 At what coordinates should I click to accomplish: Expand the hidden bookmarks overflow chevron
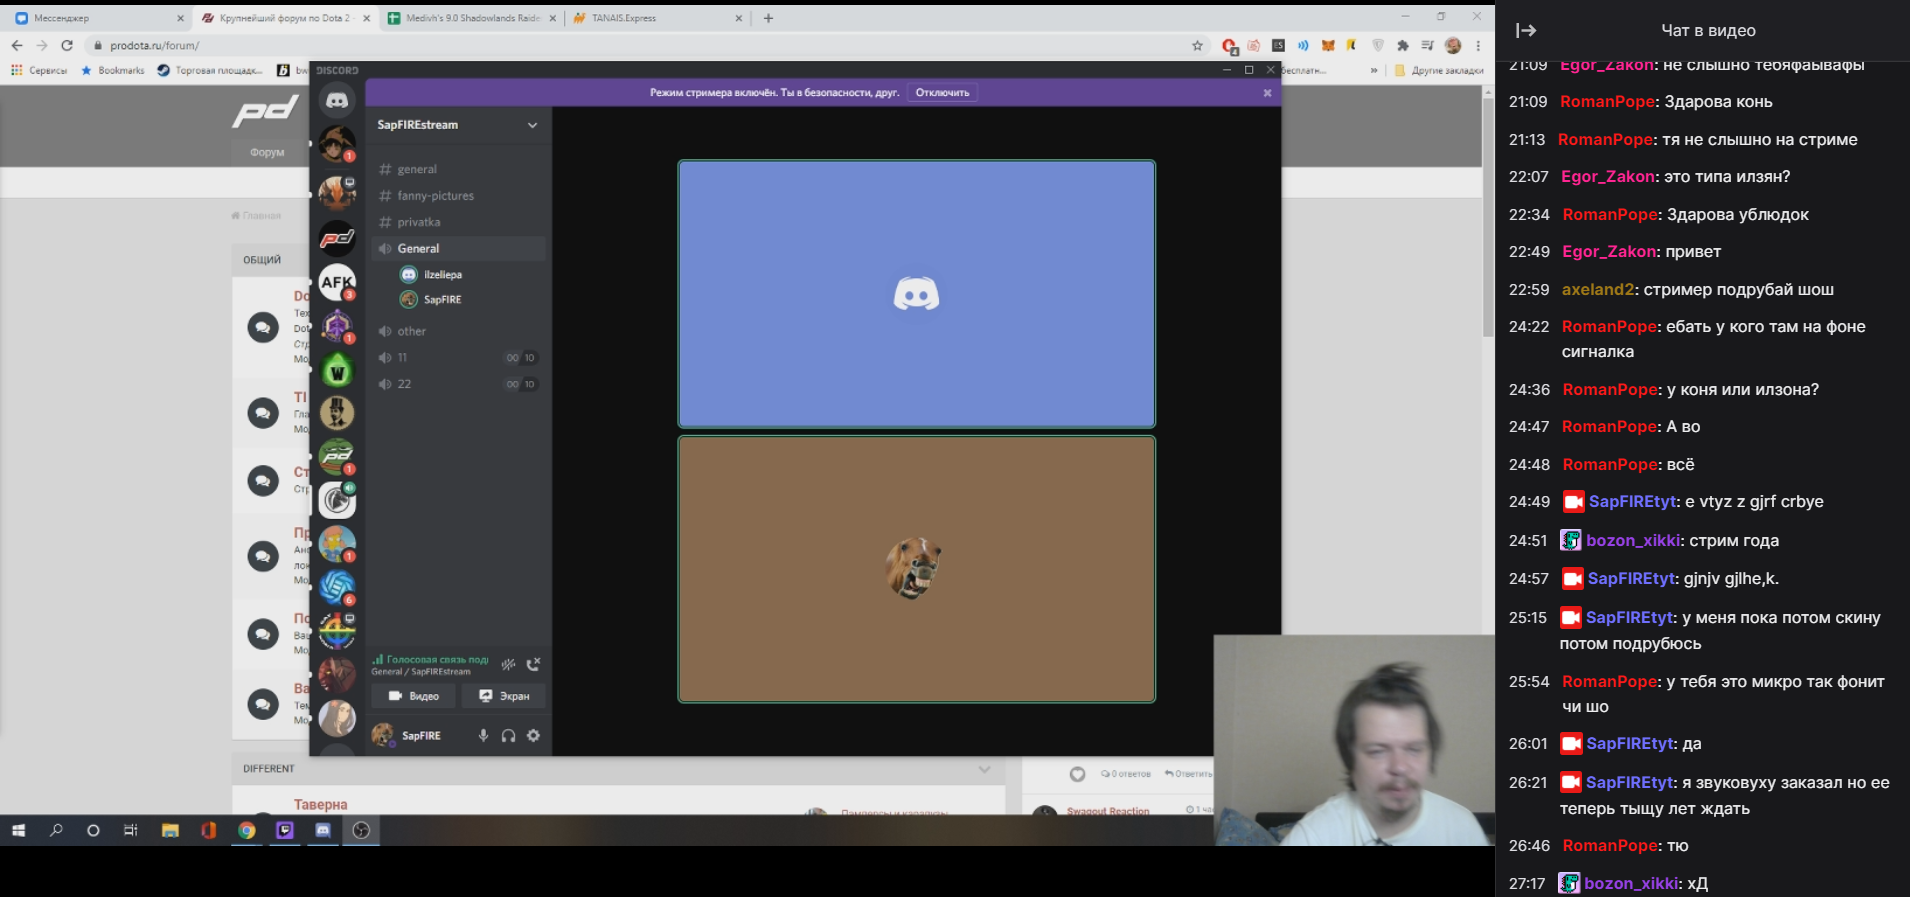pos(1373,71)
